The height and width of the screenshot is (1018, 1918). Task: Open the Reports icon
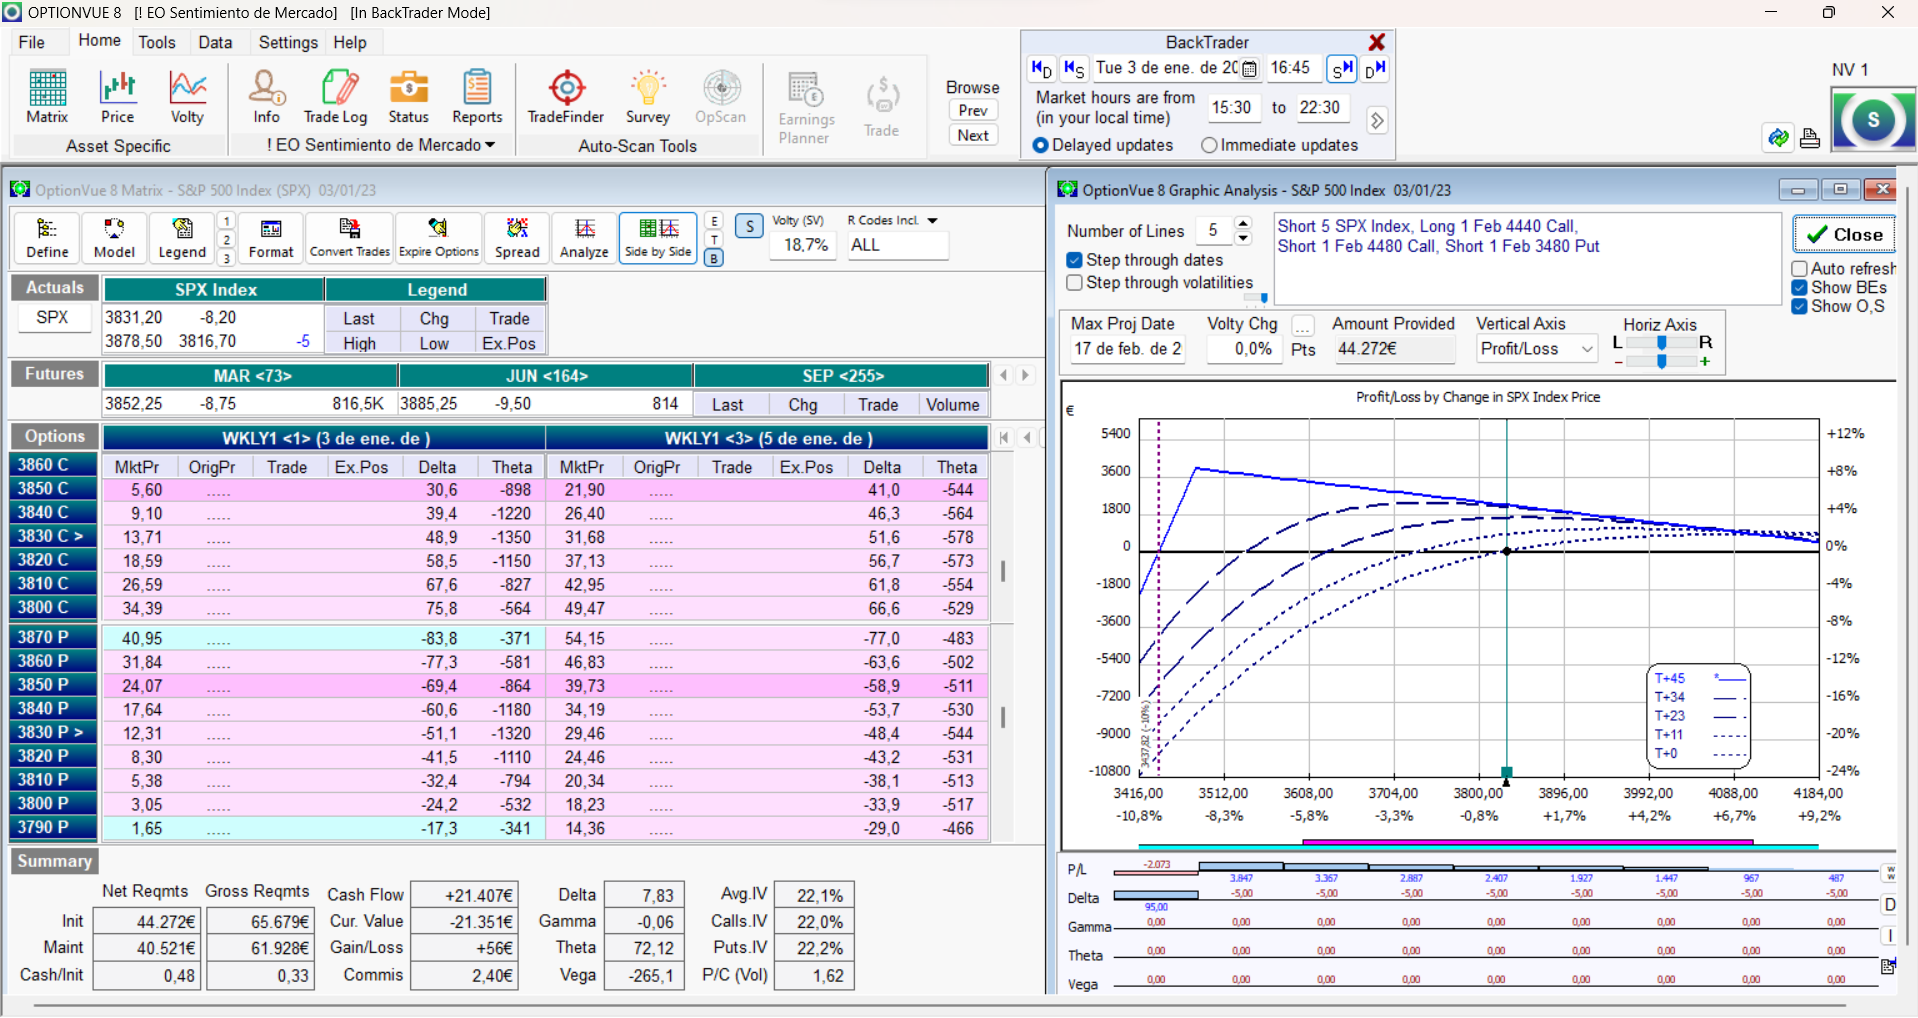click(x=477, y=97)
